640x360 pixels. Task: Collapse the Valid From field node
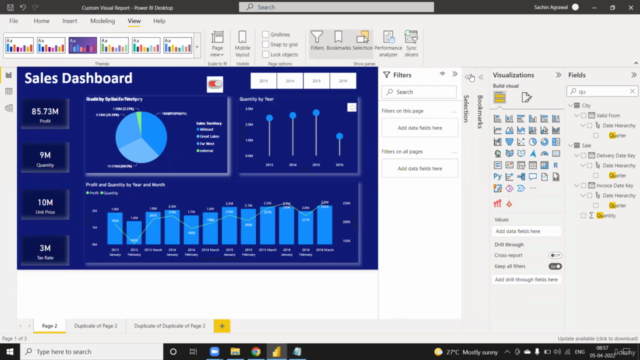[577, 116]
